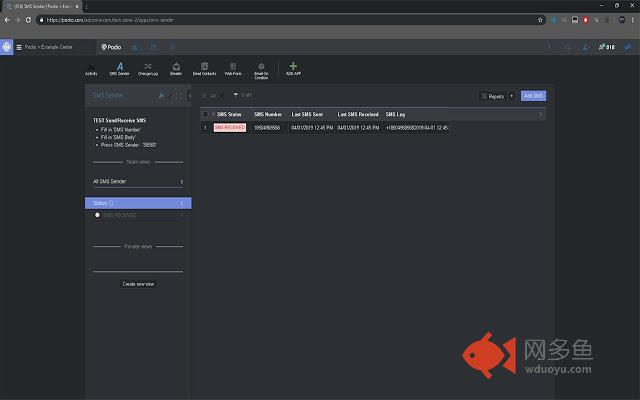
Task: Expand the table columns arrow
Action: [541, 114]
